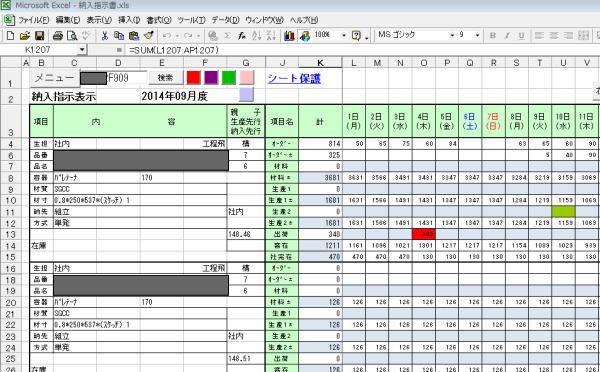The height and width of the screenshot is (372, 600).
Task: Click the AutoSum sigma icon
Action: pos(227,36)
